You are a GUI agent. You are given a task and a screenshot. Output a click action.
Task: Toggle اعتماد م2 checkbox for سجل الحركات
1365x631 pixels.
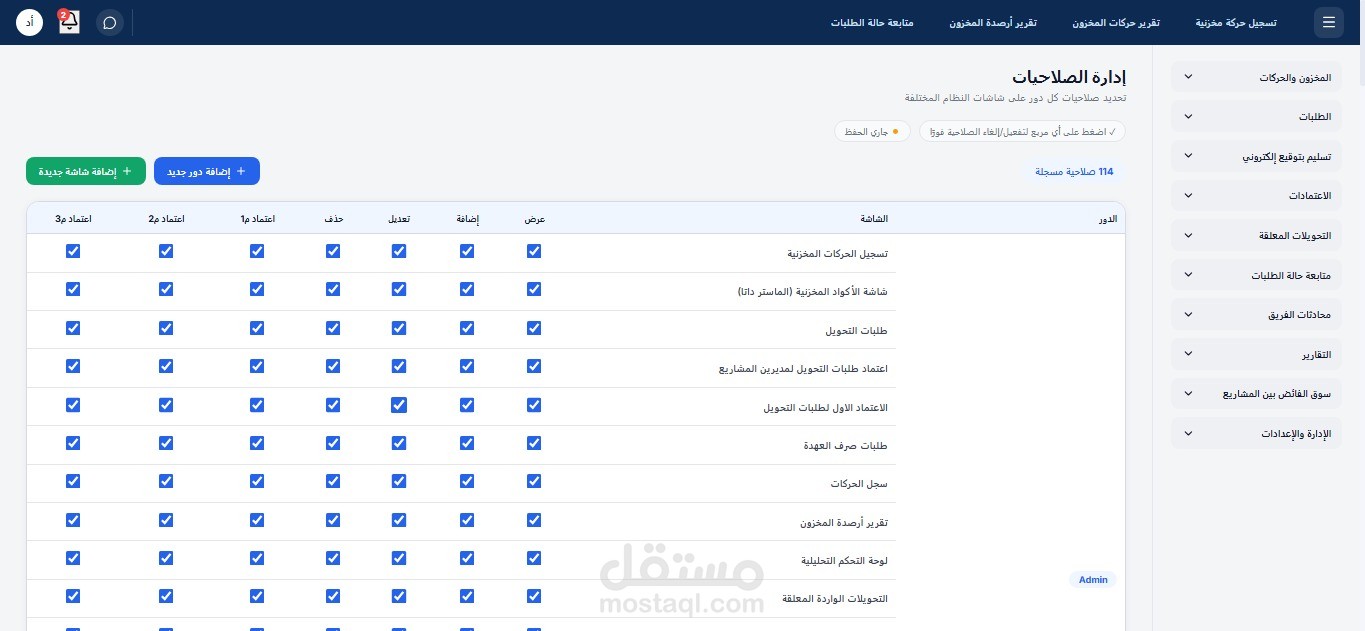point(166,481)
